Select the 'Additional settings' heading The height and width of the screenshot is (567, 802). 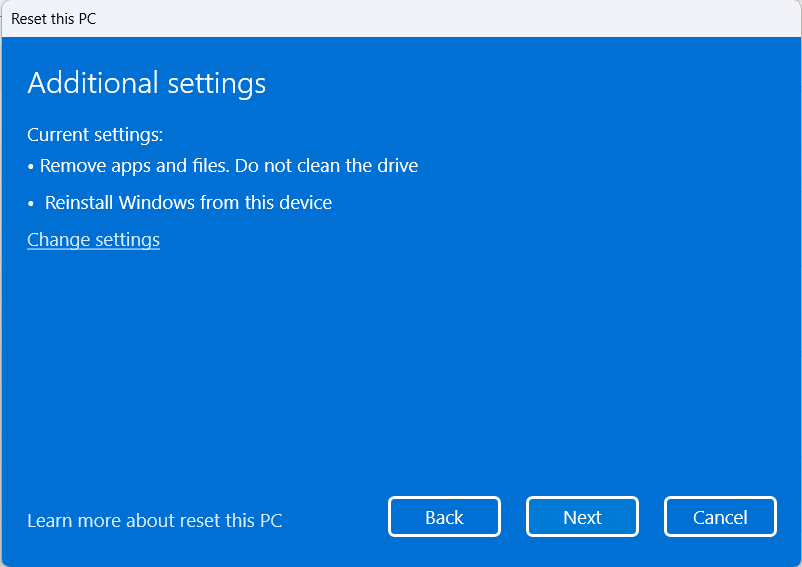[147, 83]
